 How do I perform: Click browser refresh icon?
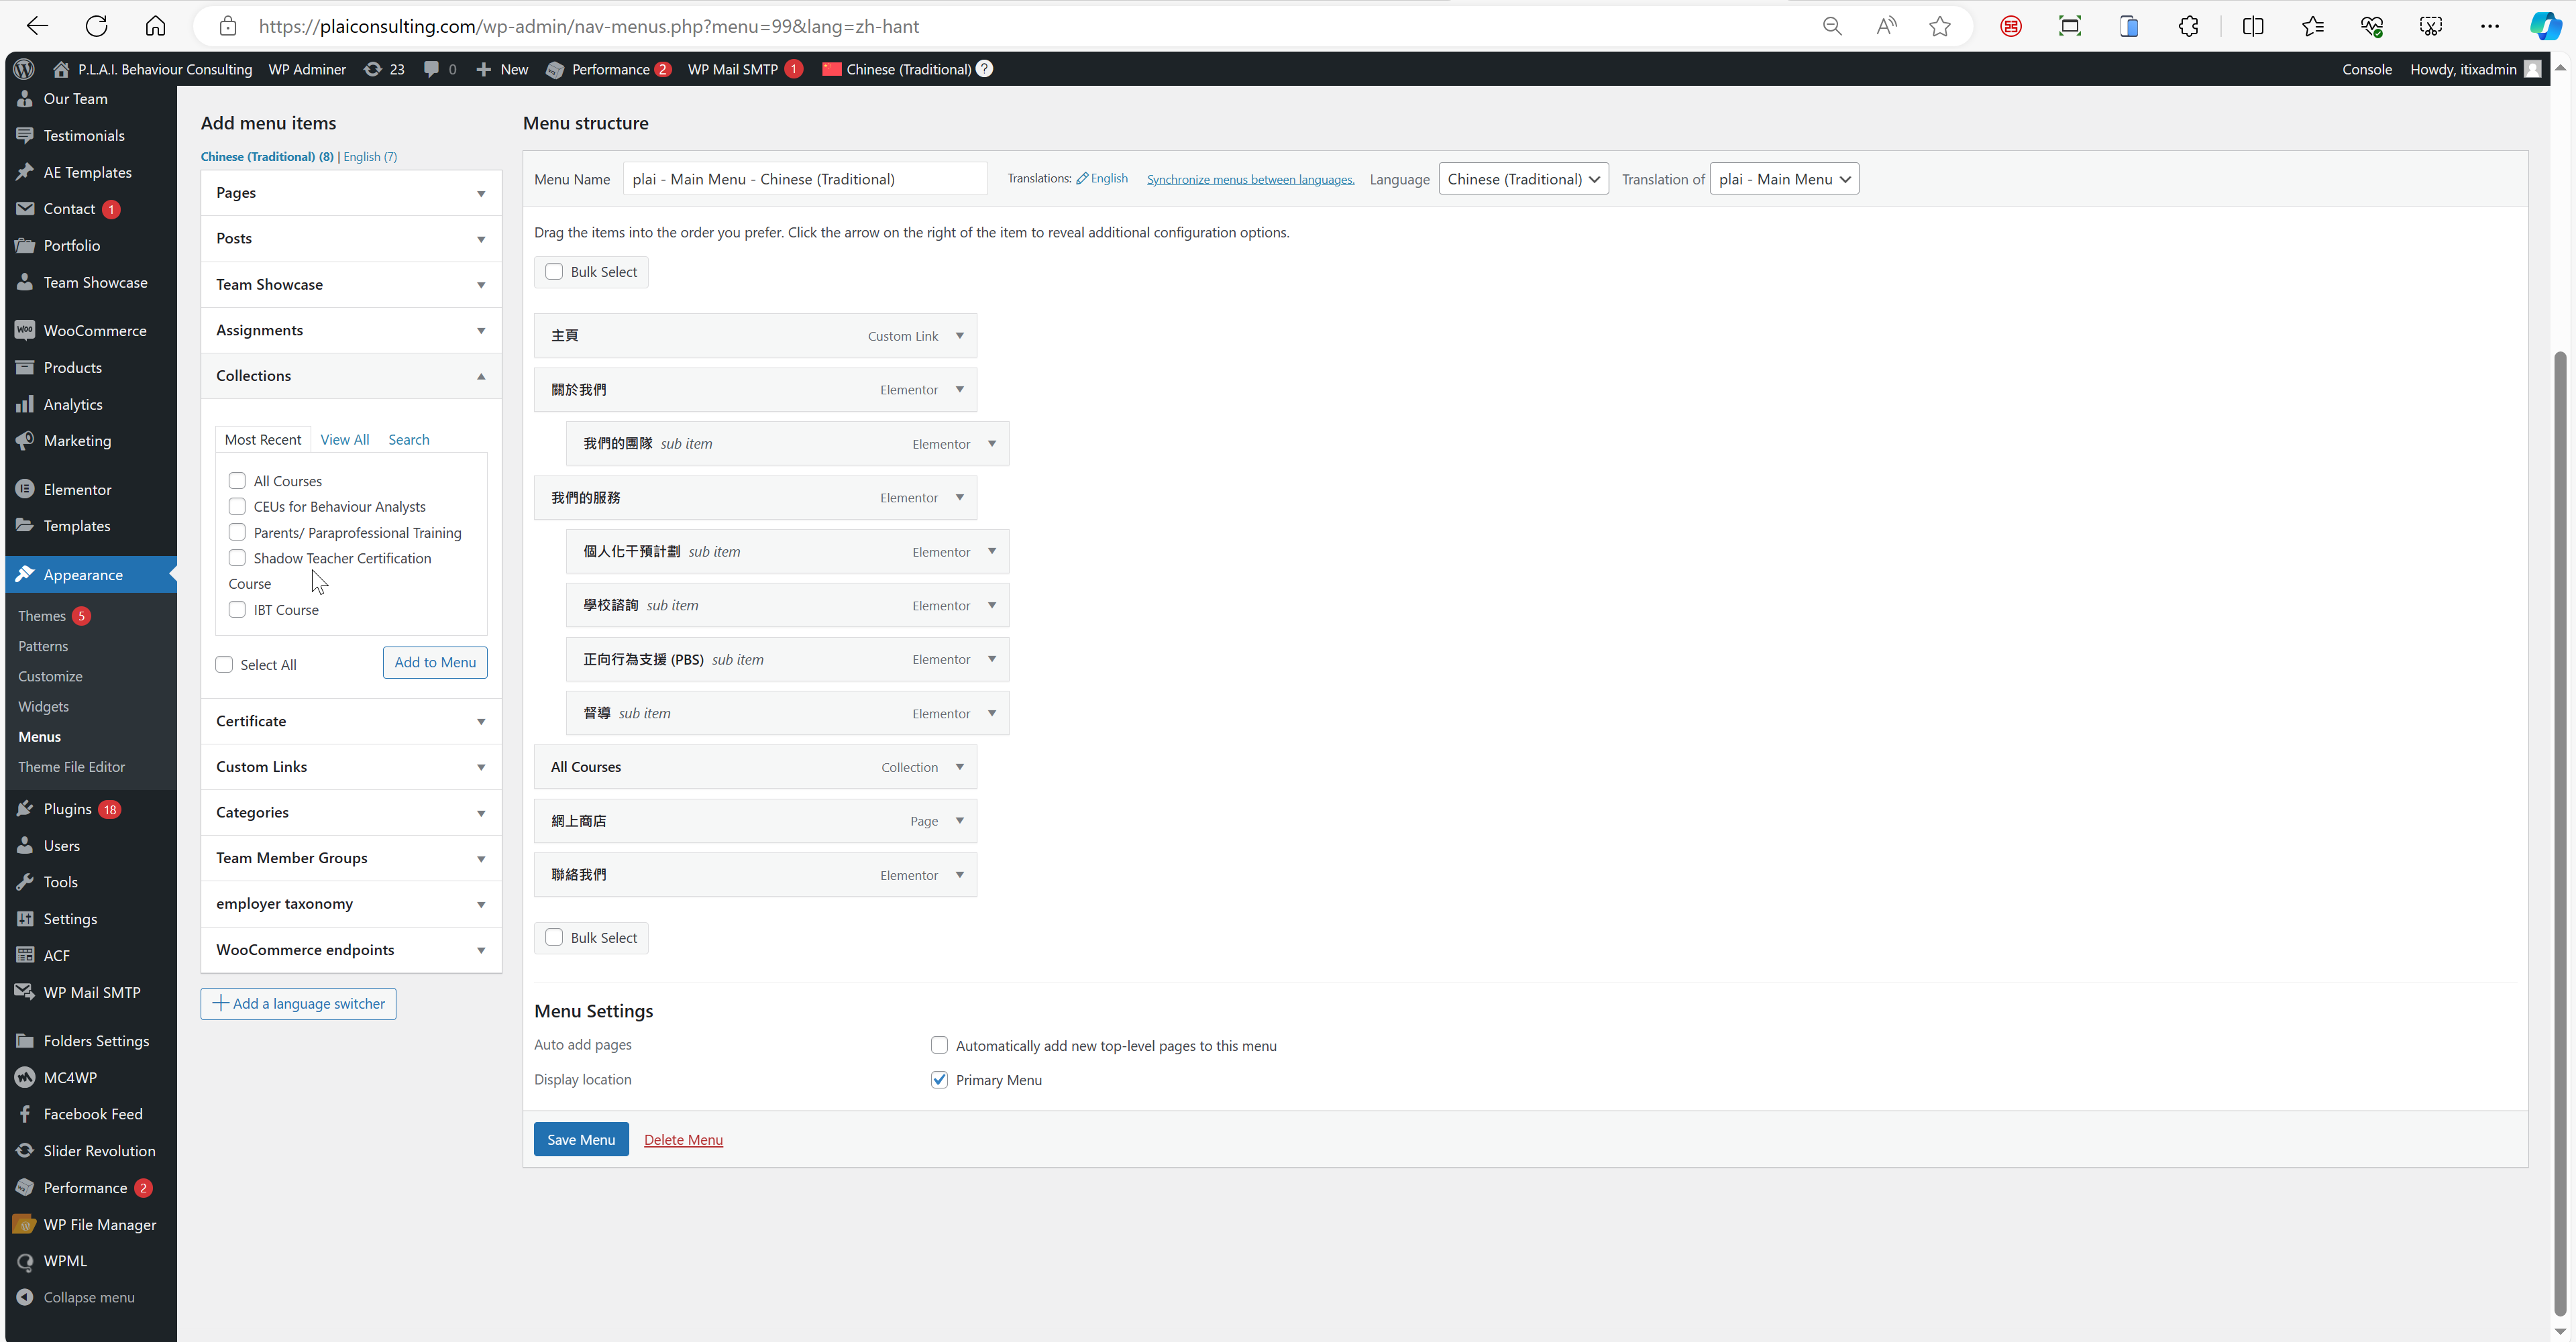pos(96,26)
